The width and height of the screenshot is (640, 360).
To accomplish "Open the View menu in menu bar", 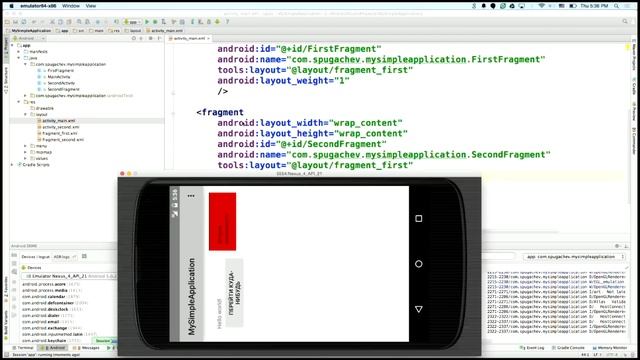I will click(x=91, y=6).
